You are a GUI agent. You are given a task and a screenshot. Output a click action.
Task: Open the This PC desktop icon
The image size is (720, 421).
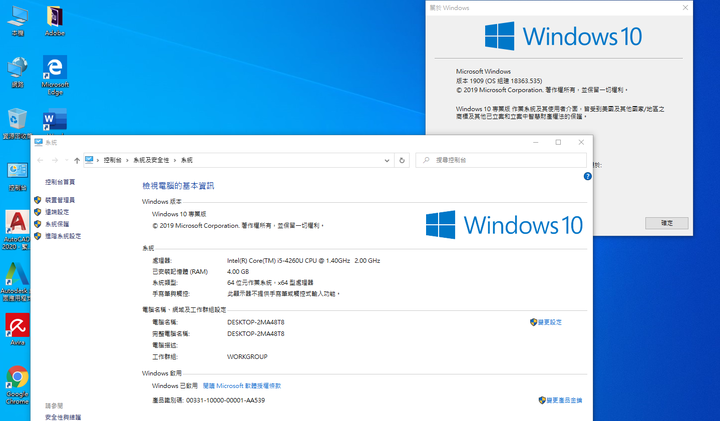(17, 21)
